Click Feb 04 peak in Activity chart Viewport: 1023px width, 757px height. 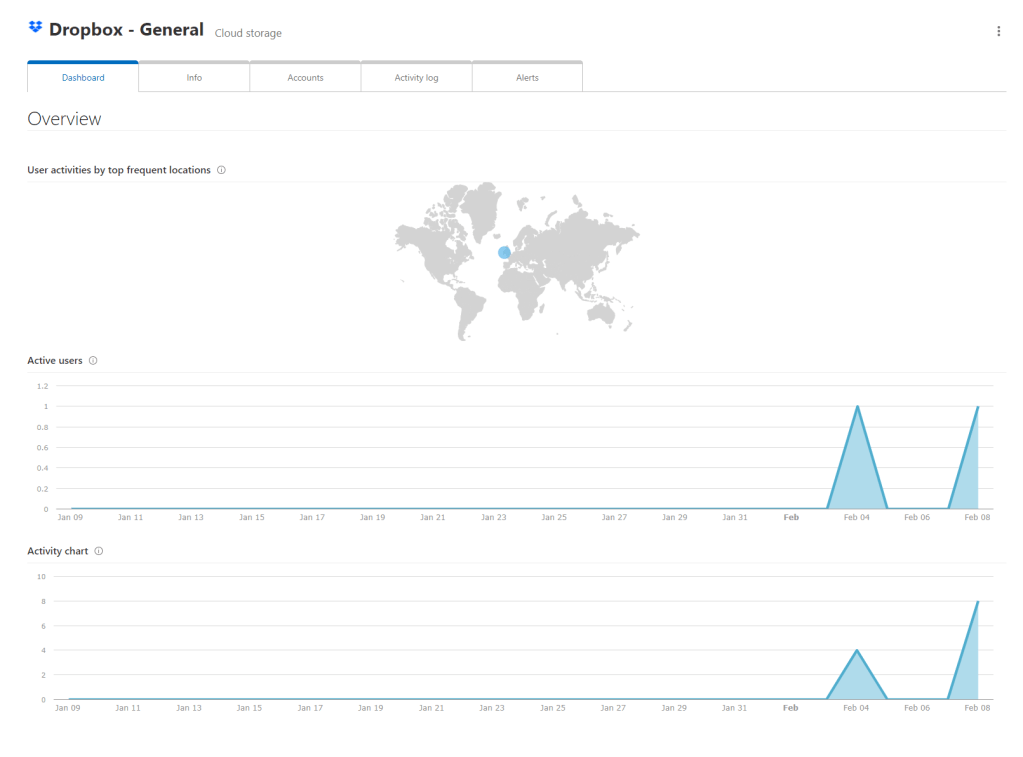click(857, 651)
